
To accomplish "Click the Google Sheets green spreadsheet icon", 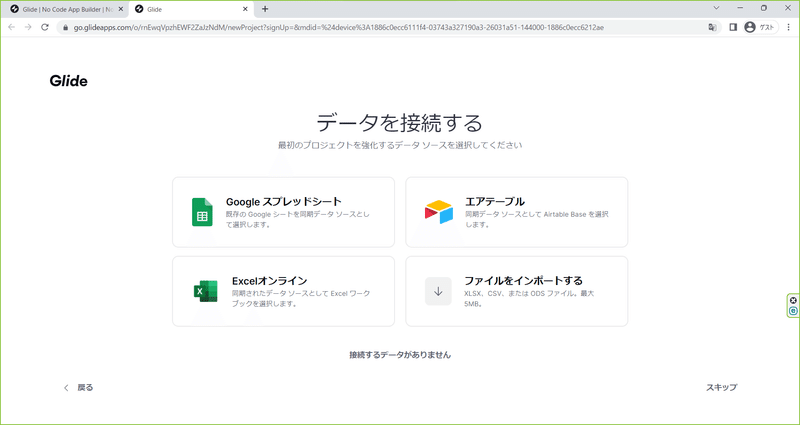I will tap(202, 212).
